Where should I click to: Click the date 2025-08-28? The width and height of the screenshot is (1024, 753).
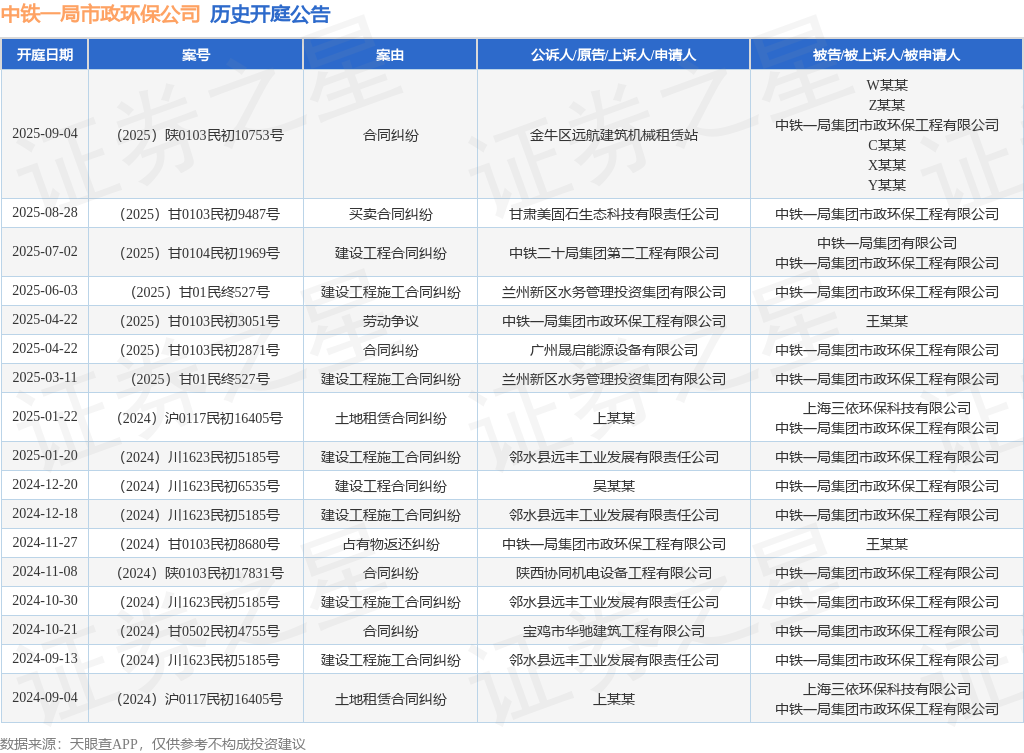(45, 212)
